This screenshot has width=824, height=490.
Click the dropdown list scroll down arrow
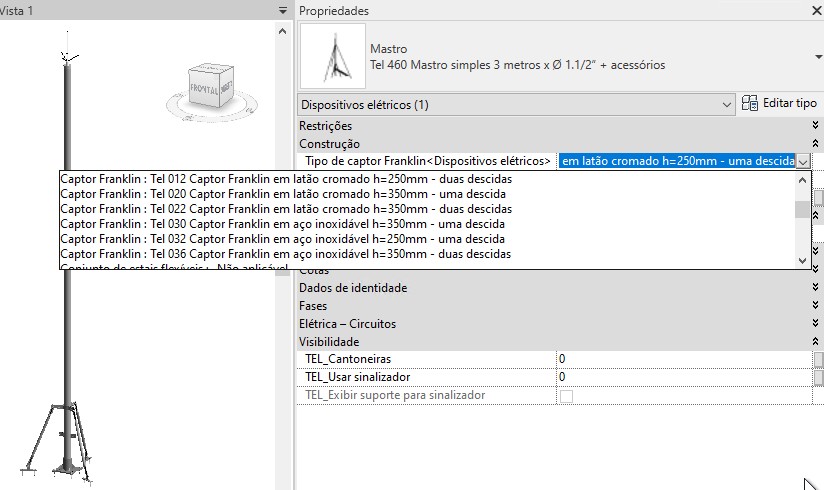802,260
